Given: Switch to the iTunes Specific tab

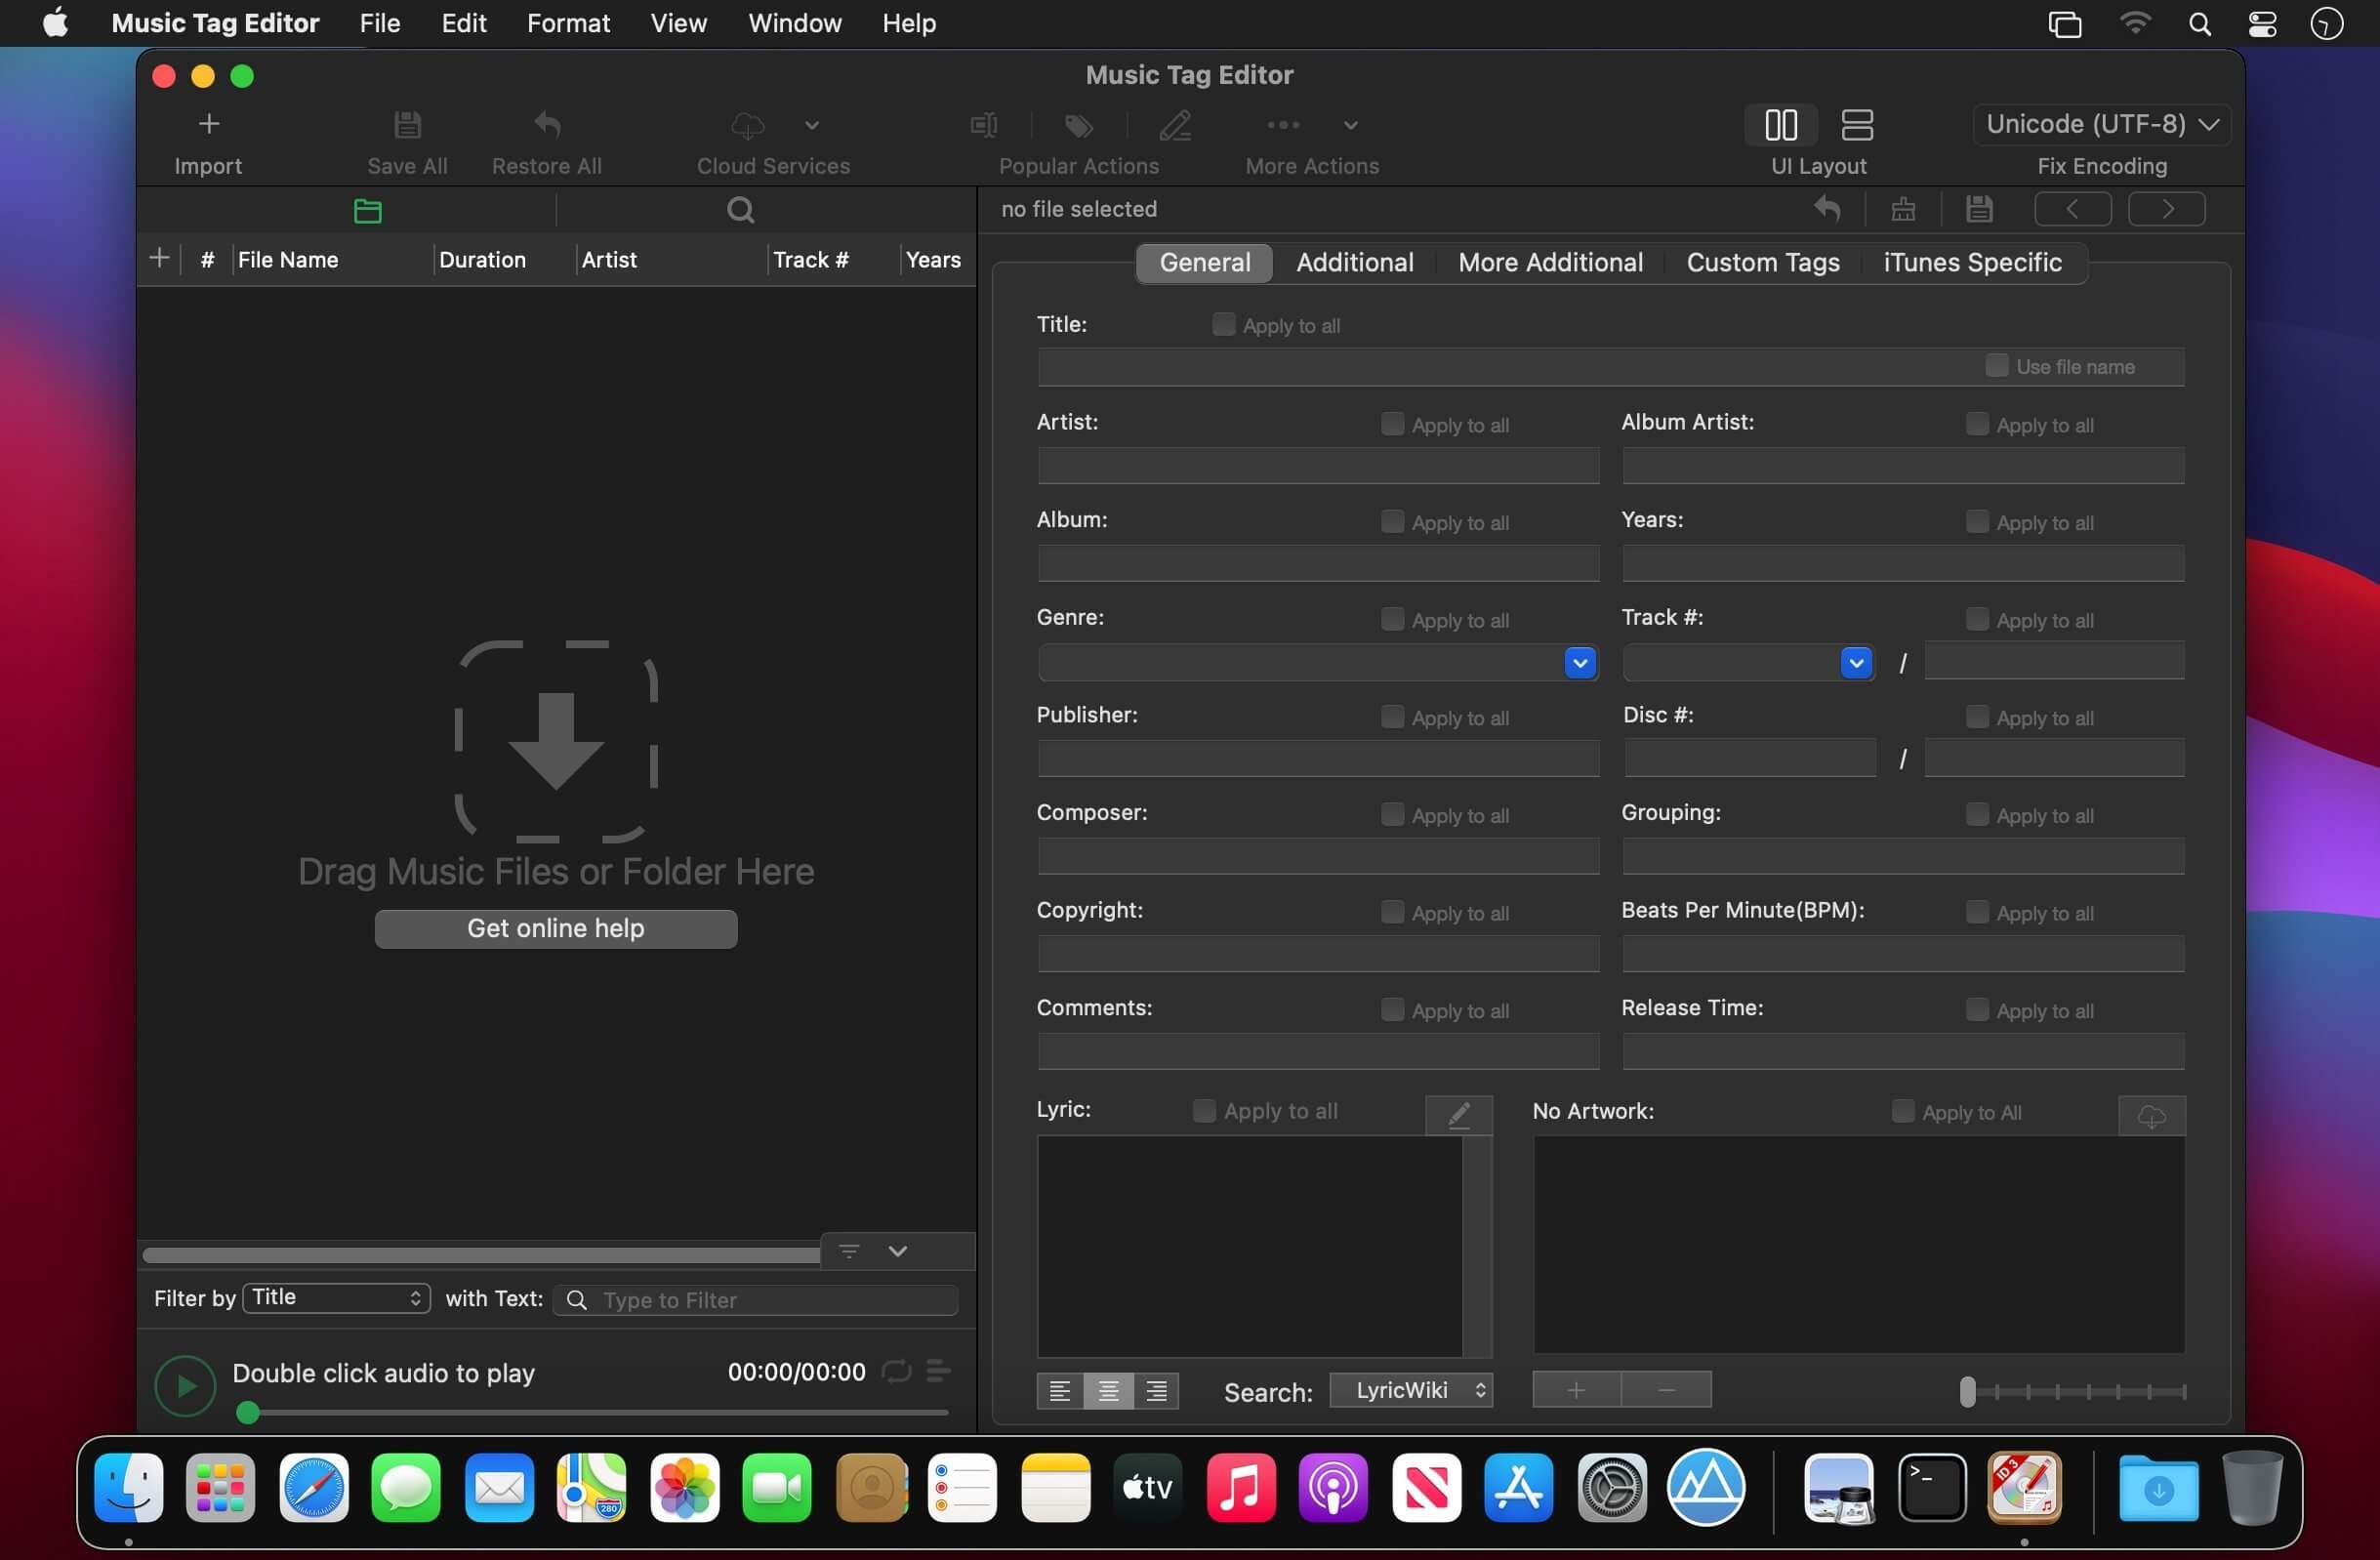Looking at the screenshot, I should point(1972,262).
